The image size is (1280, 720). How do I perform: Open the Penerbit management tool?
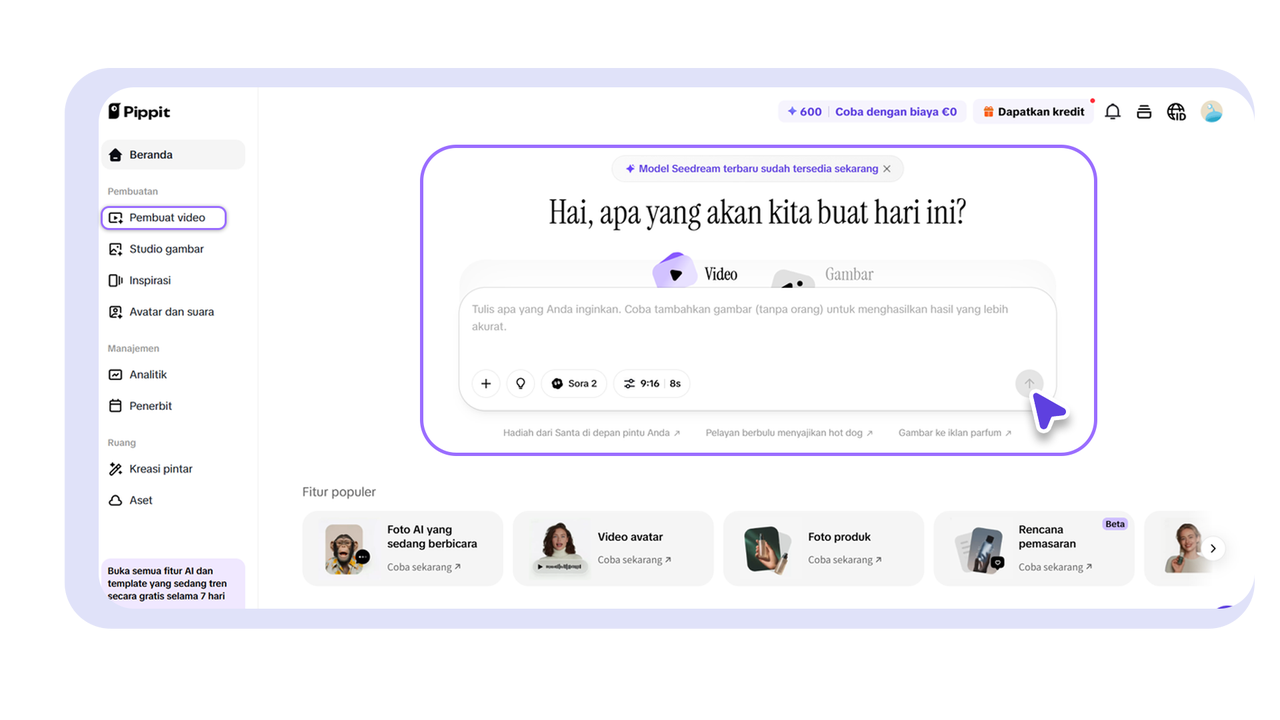click(150, 405)
